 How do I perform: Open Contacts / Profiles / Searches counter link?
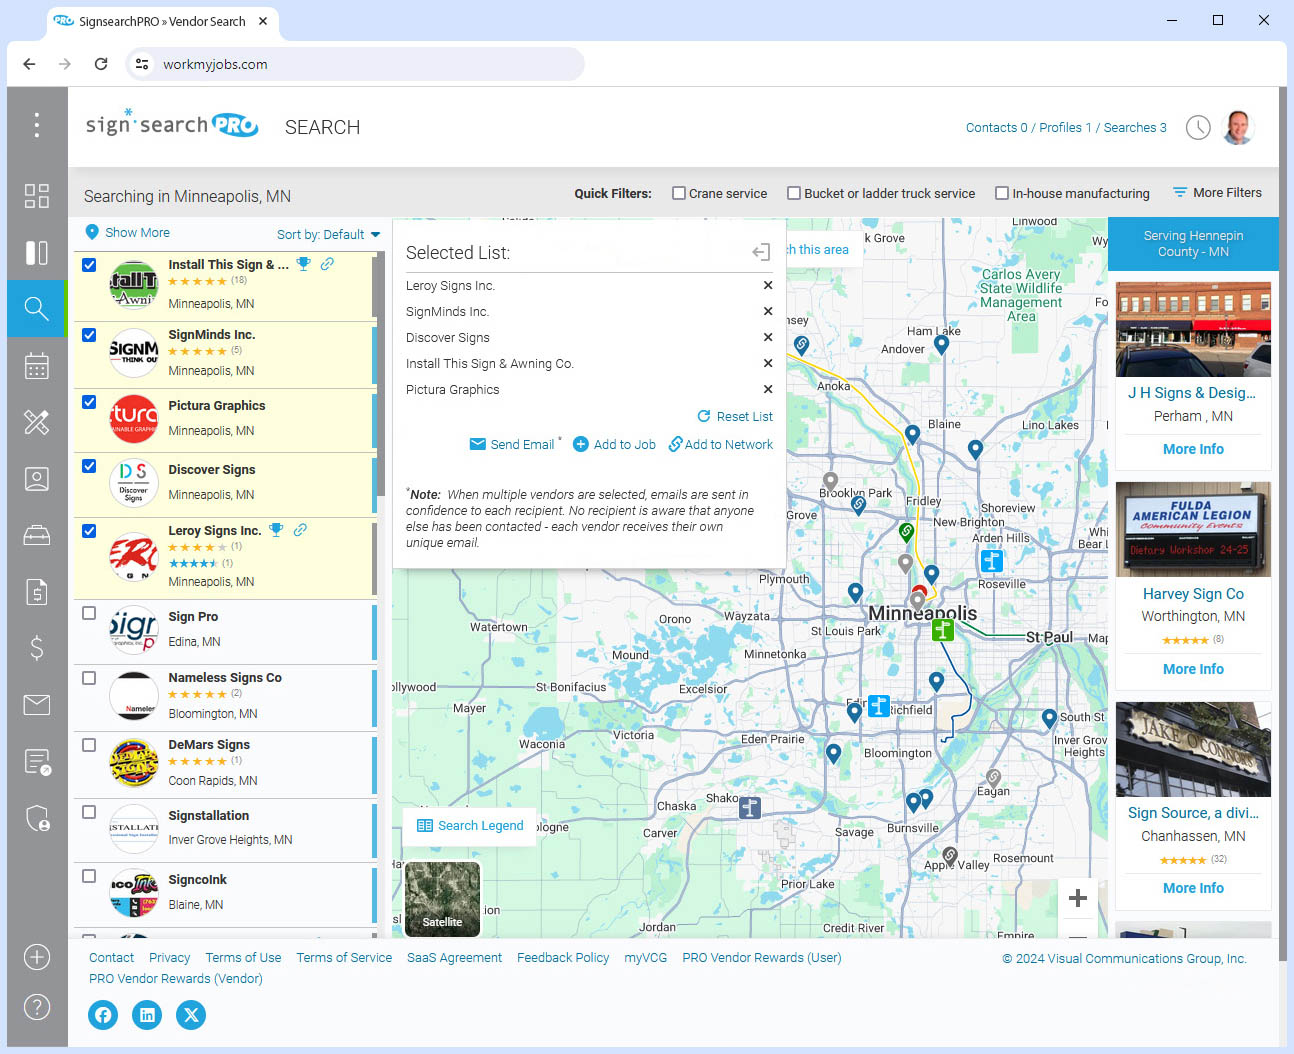coord(1066,128)
